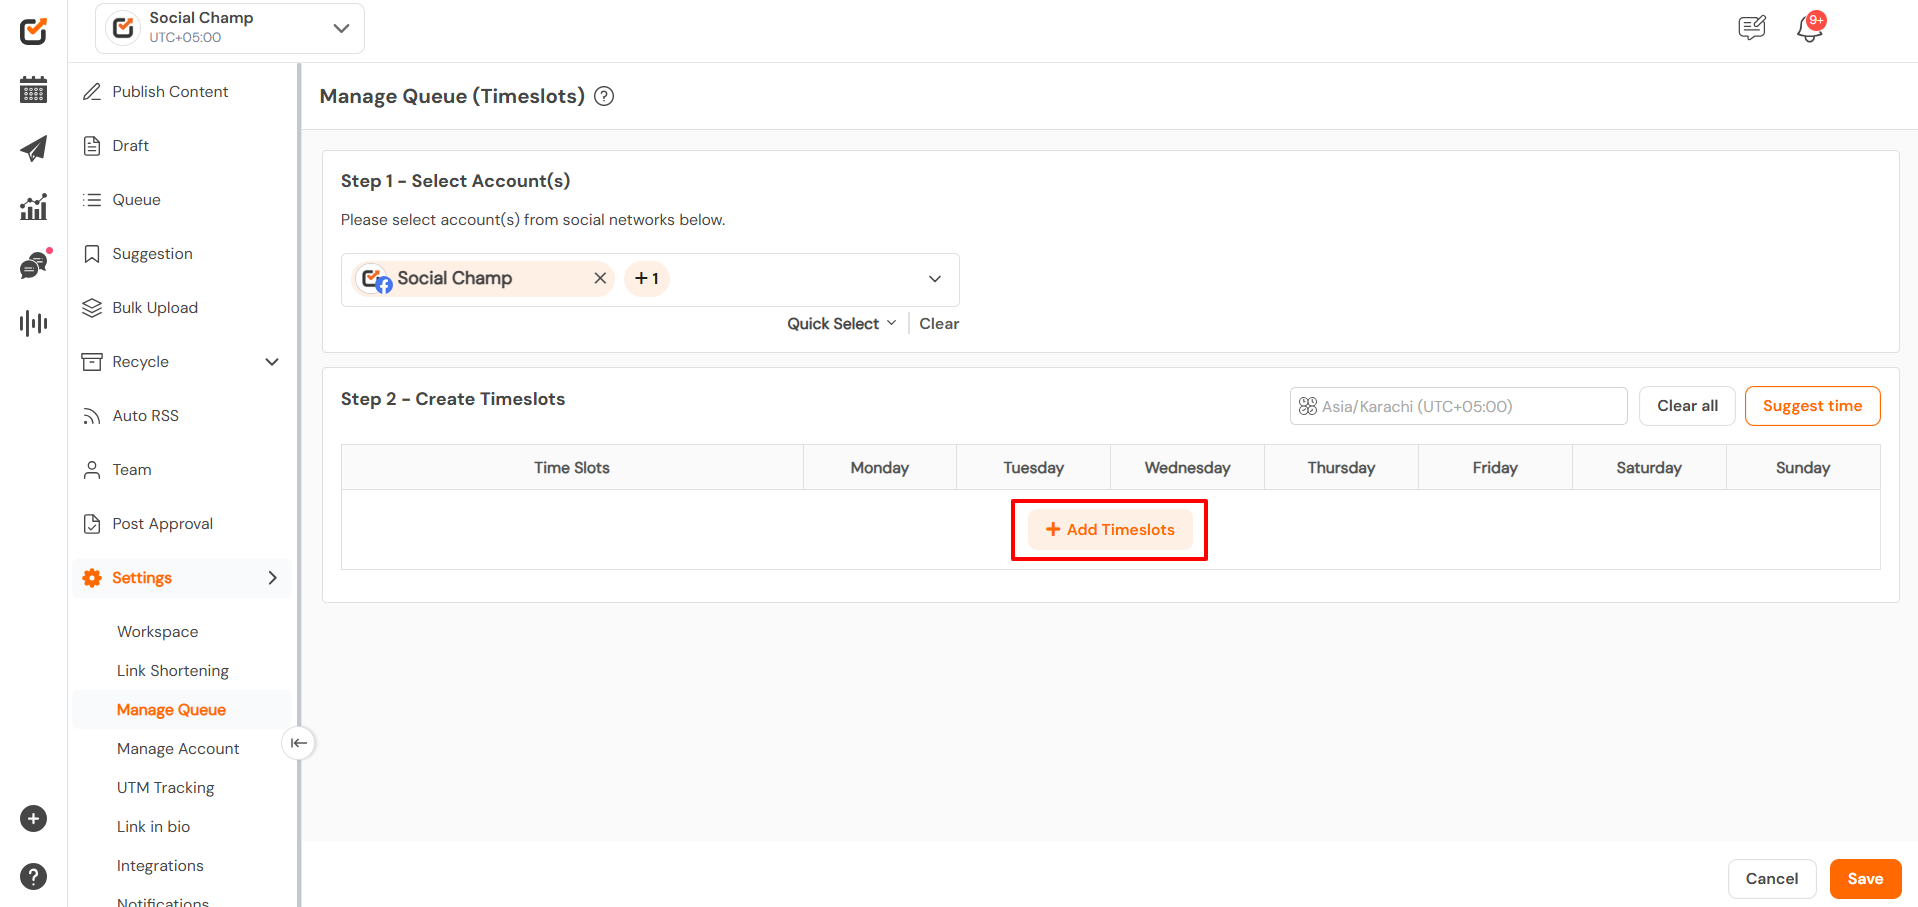Image resolution: width=1918 pixels, height=907 pixels.
Task: Click the Settings gear icon
Action: (x=92, y=578)
